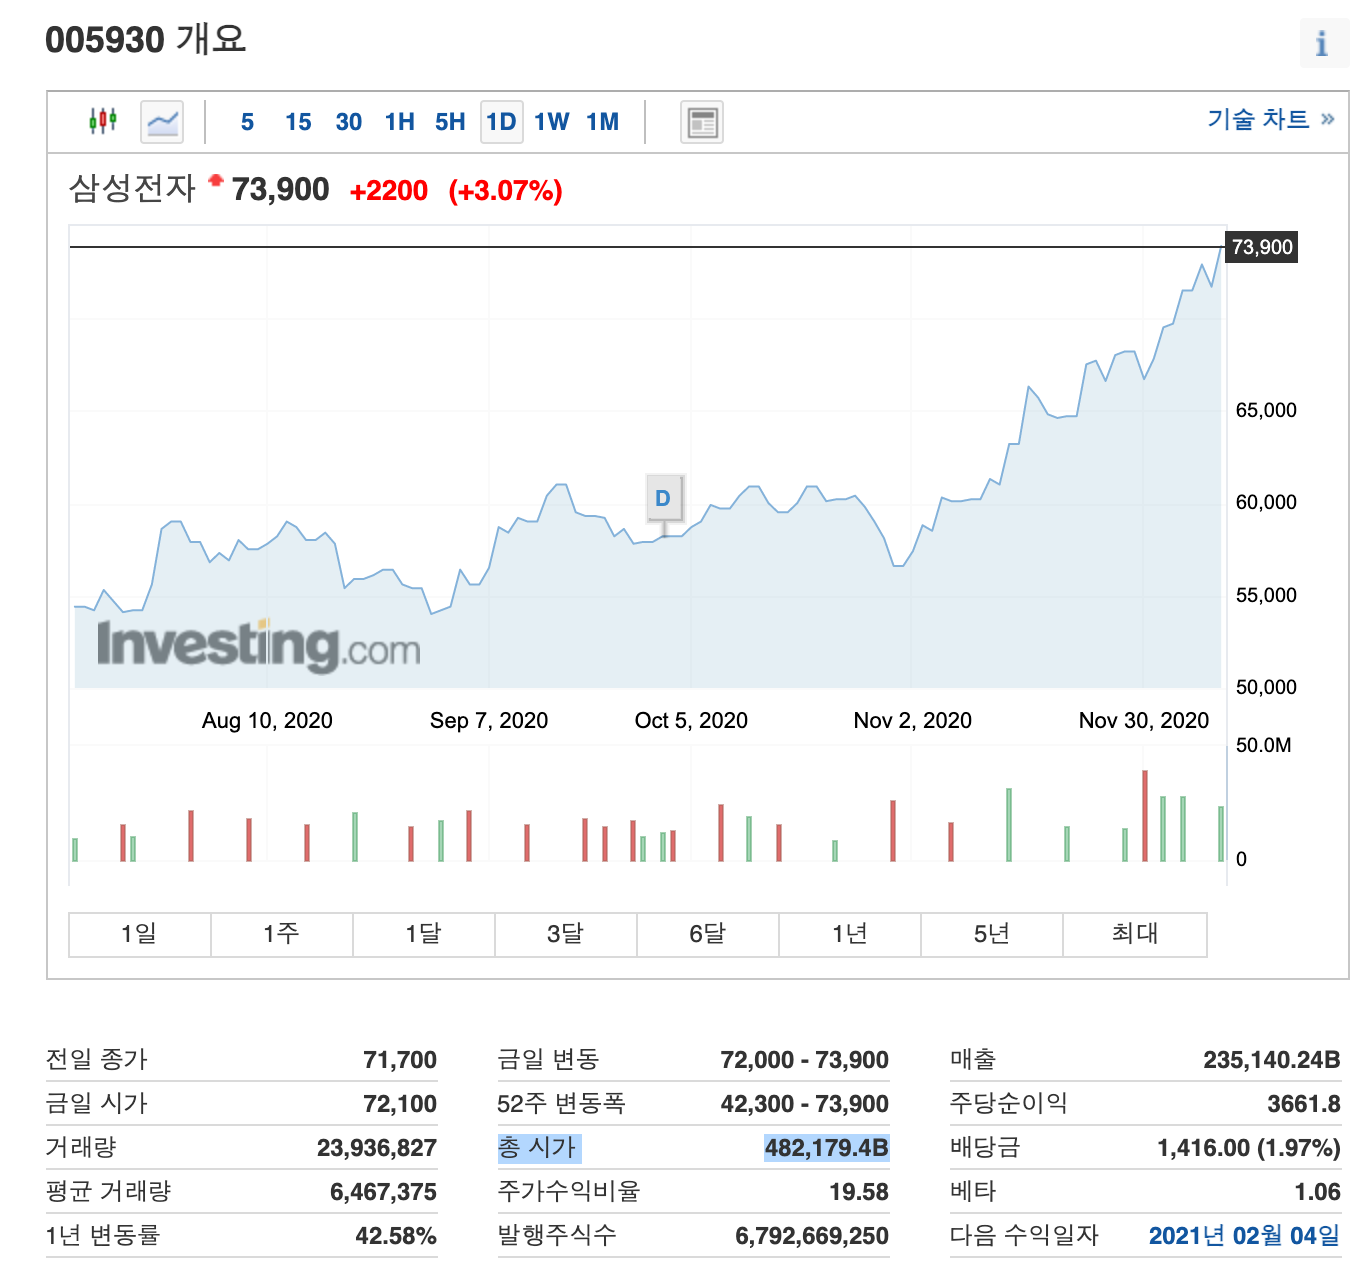Viewport: 1364px width, 1272px height.
Task: Select the 1D interval
Action: coord(501,122)
